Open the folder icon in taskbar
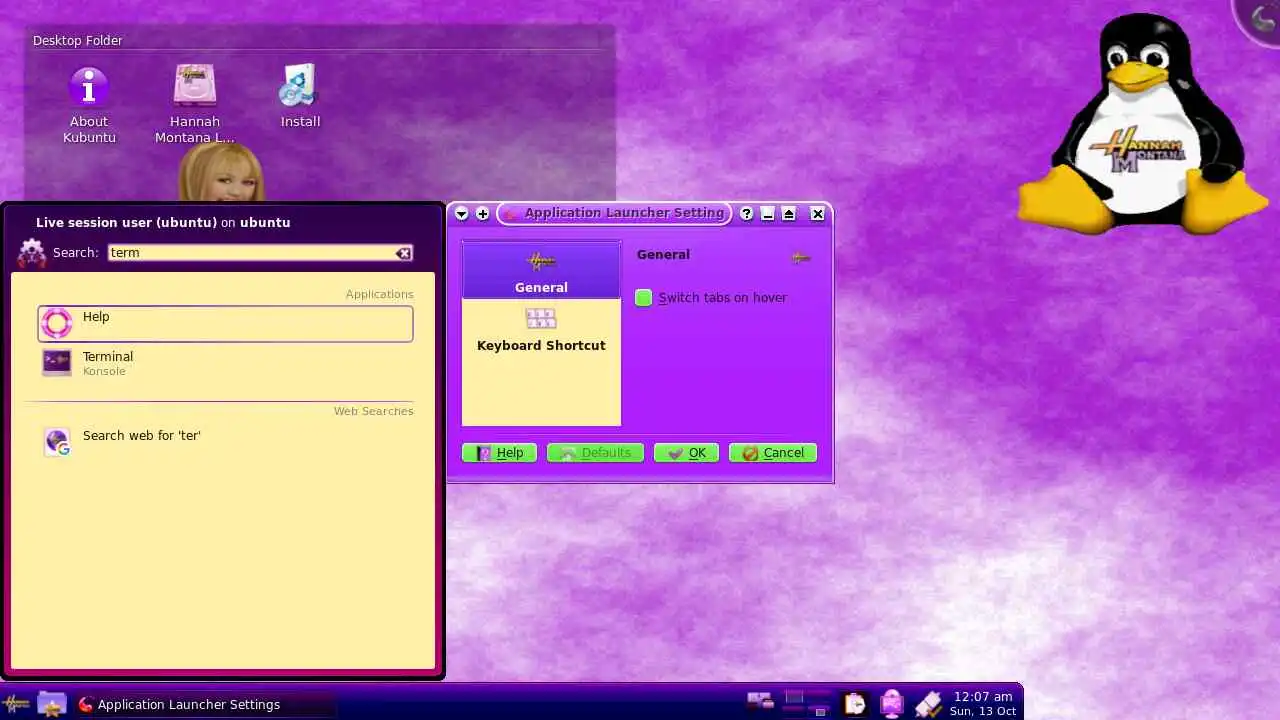The height and width of the screenshot is (720, 1280). [x=52, y=704]
